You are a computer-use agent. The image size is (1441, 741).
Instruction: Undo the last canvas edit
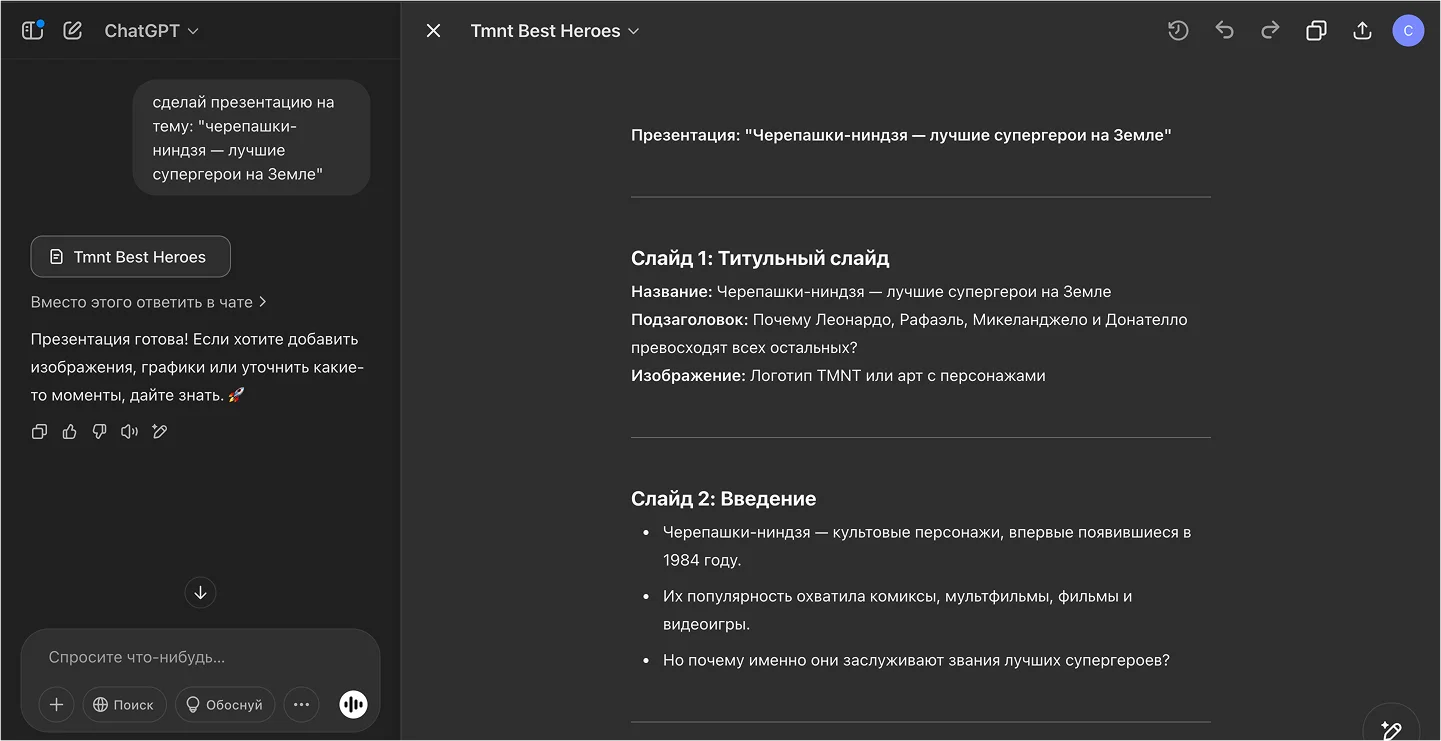point(1224,31)
